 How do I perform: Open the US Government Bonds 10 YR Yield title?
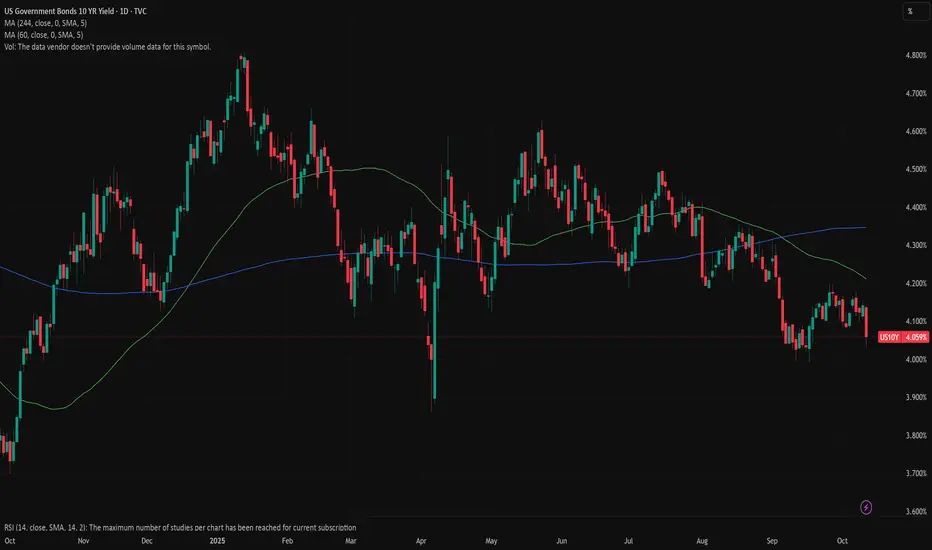(75, 11)
